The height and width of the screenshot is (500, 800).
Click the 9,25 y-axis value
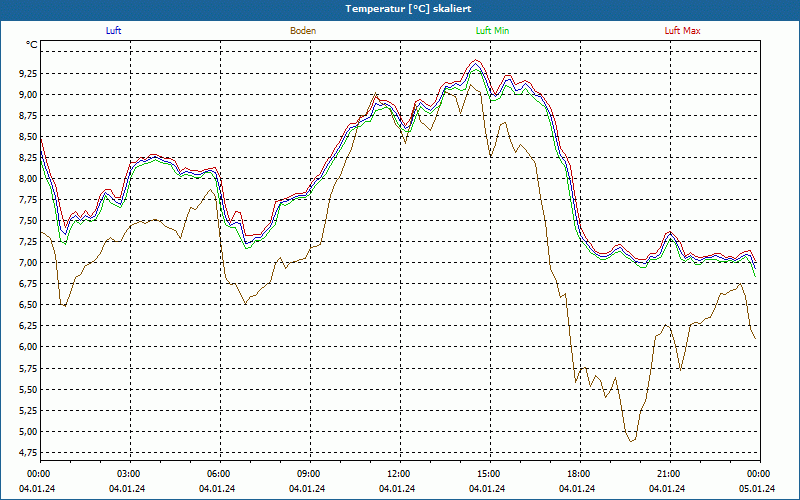click(28, 73)
